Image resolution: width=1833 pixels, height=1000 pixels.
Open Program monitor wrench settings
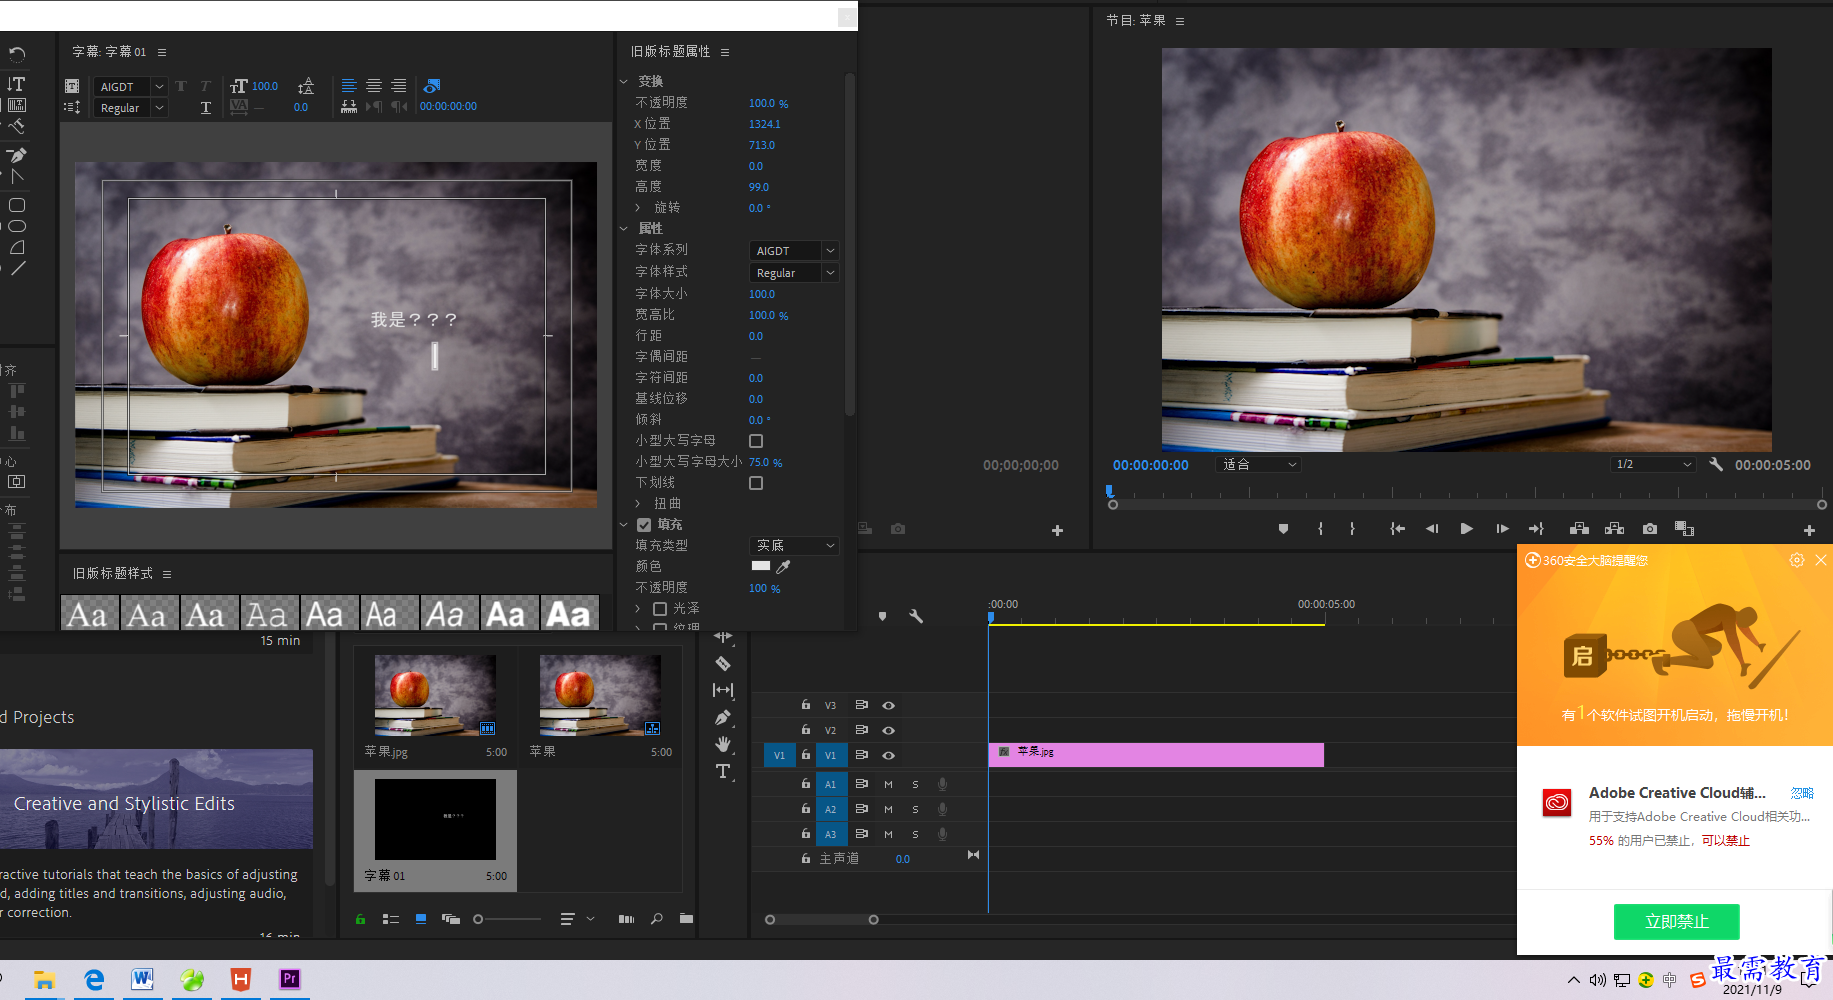pos(1716,464)
